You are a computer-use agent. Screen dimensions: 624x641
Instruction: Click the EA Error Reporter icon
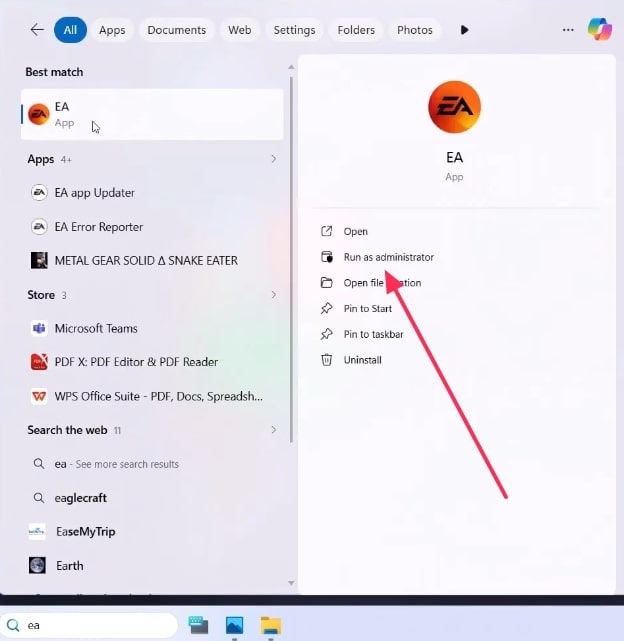pyautogui.click(x=39, y=226)
